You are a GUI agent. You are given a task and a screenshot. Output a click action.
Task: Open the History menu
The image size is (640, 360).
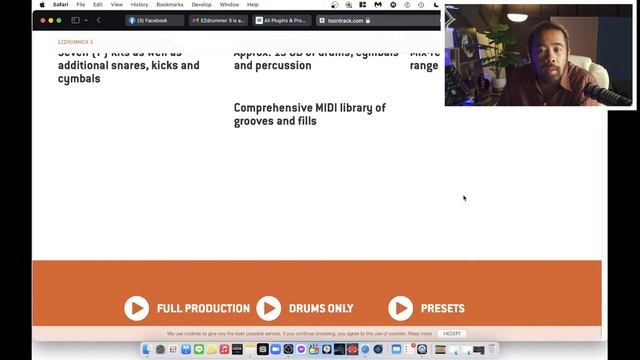pyautogui.click(x=139, y=4)
